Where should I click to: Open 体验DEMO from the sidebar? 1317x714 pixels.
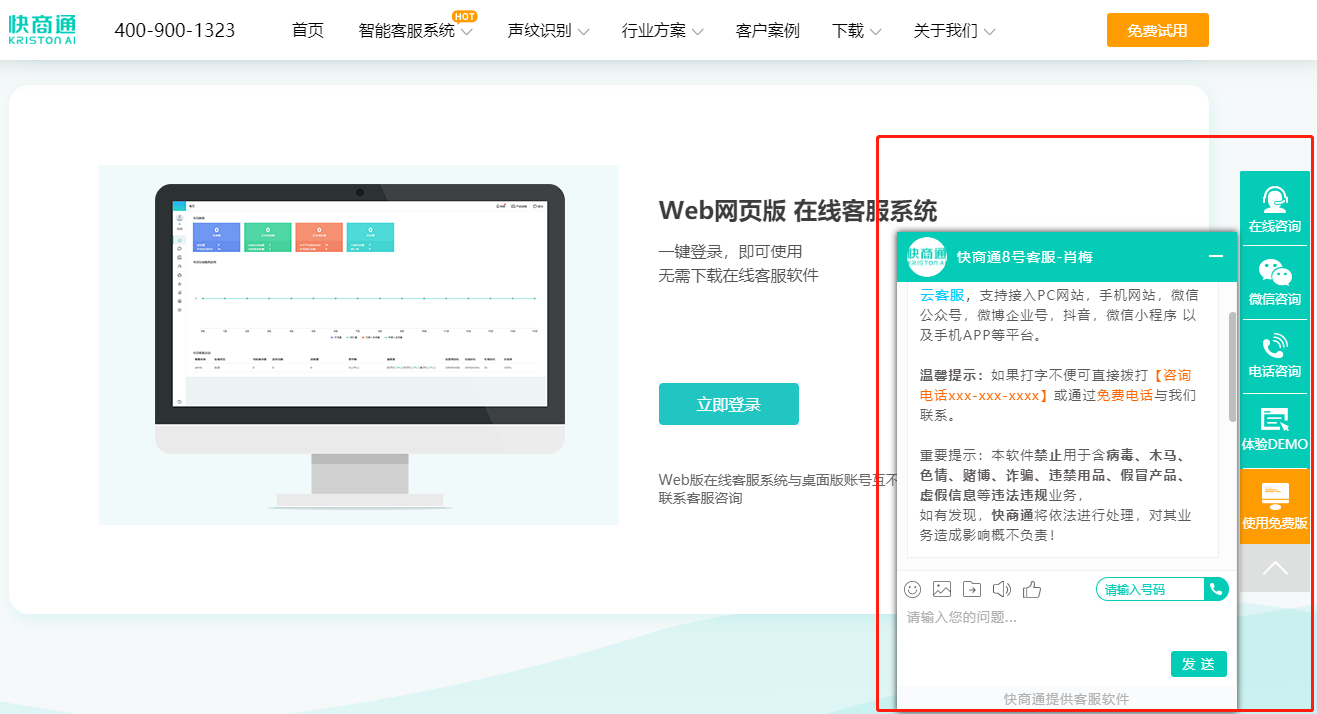point(1274,430)
